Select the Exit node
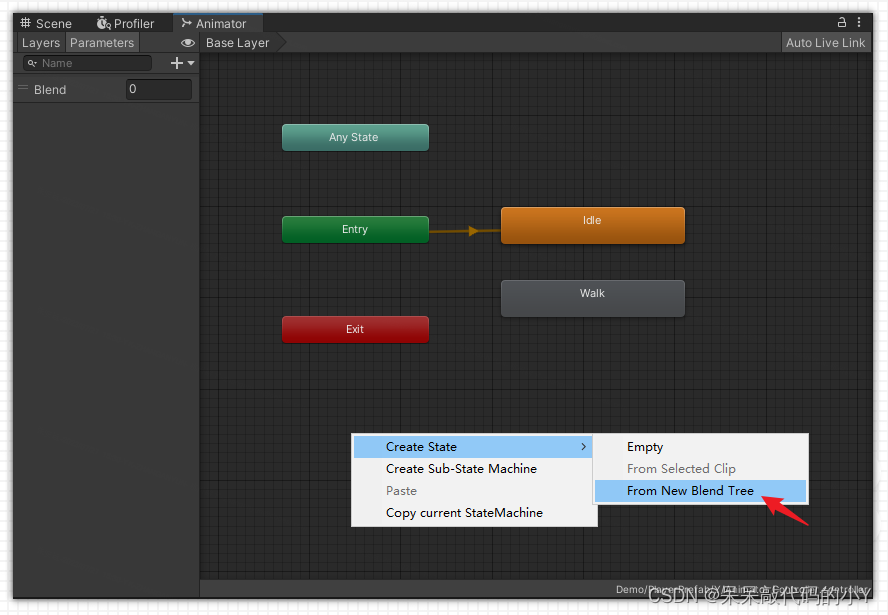This screenshot has width=888, height=615. click(355, 330)
